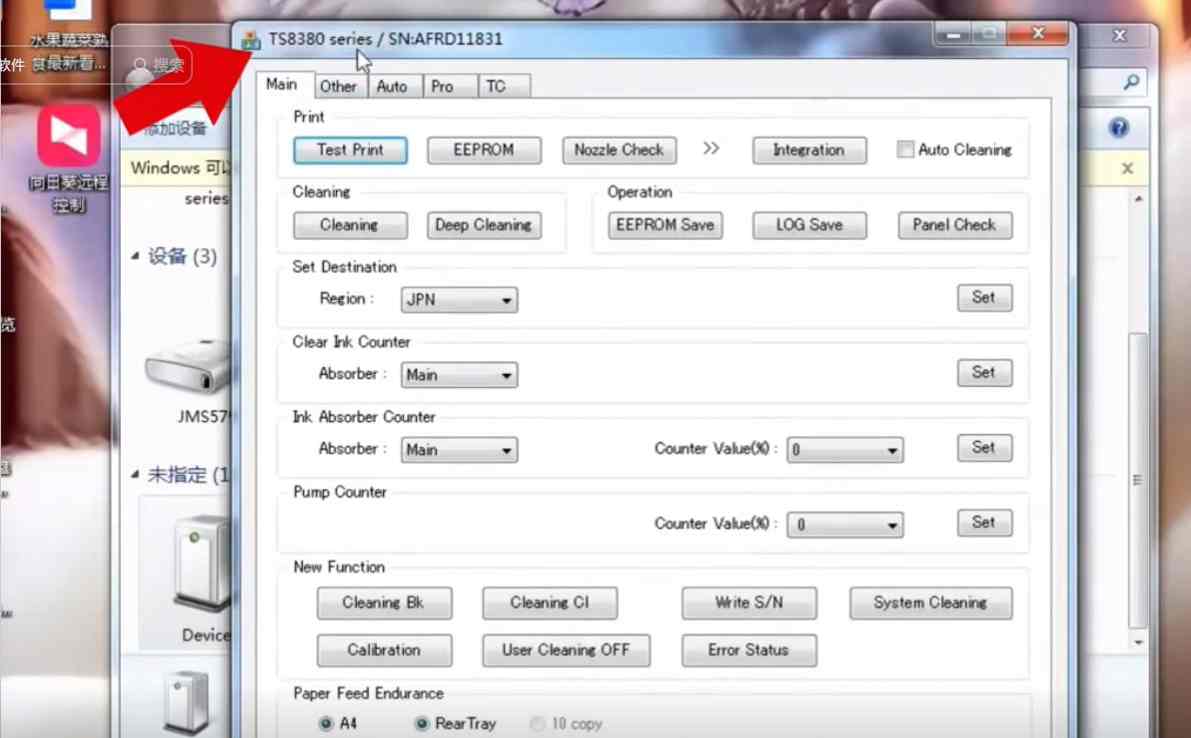Click the blue help question mark icon
This screenshot has width=1191, height=738.
[x=1119, y=128]
